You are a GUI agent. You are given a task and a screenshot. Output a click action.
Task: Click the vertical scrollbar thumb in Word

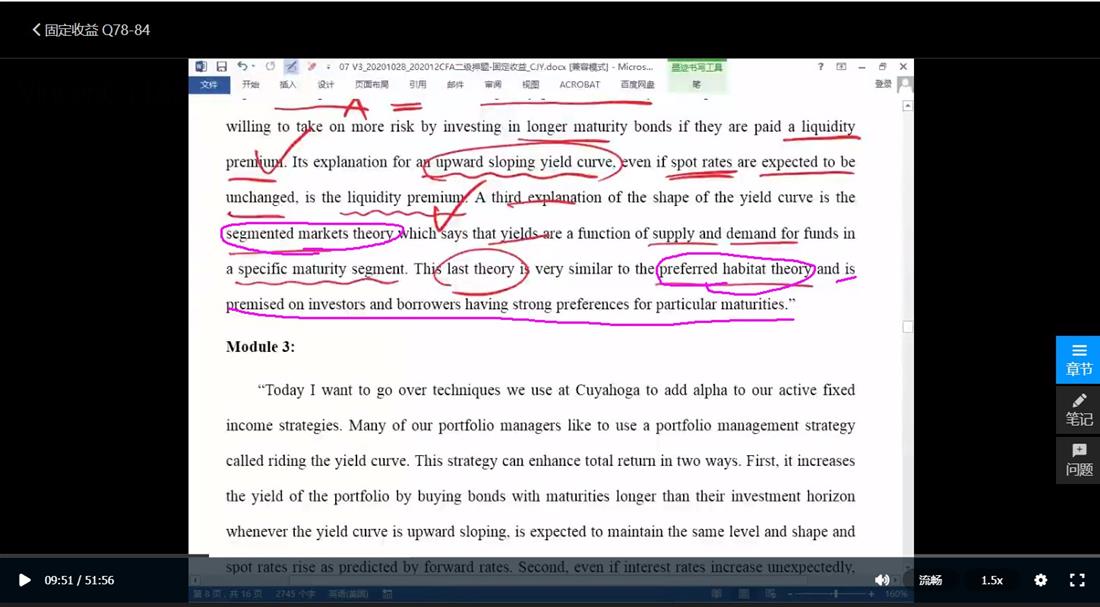click(x=908, y=327)
